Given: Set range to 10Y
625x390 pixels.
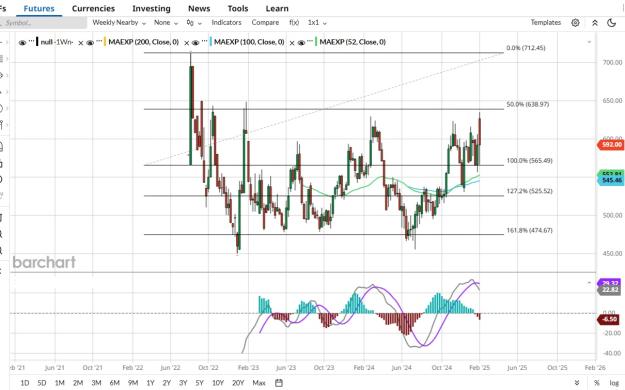Looking at the screenshot, I should pos(218,383).
